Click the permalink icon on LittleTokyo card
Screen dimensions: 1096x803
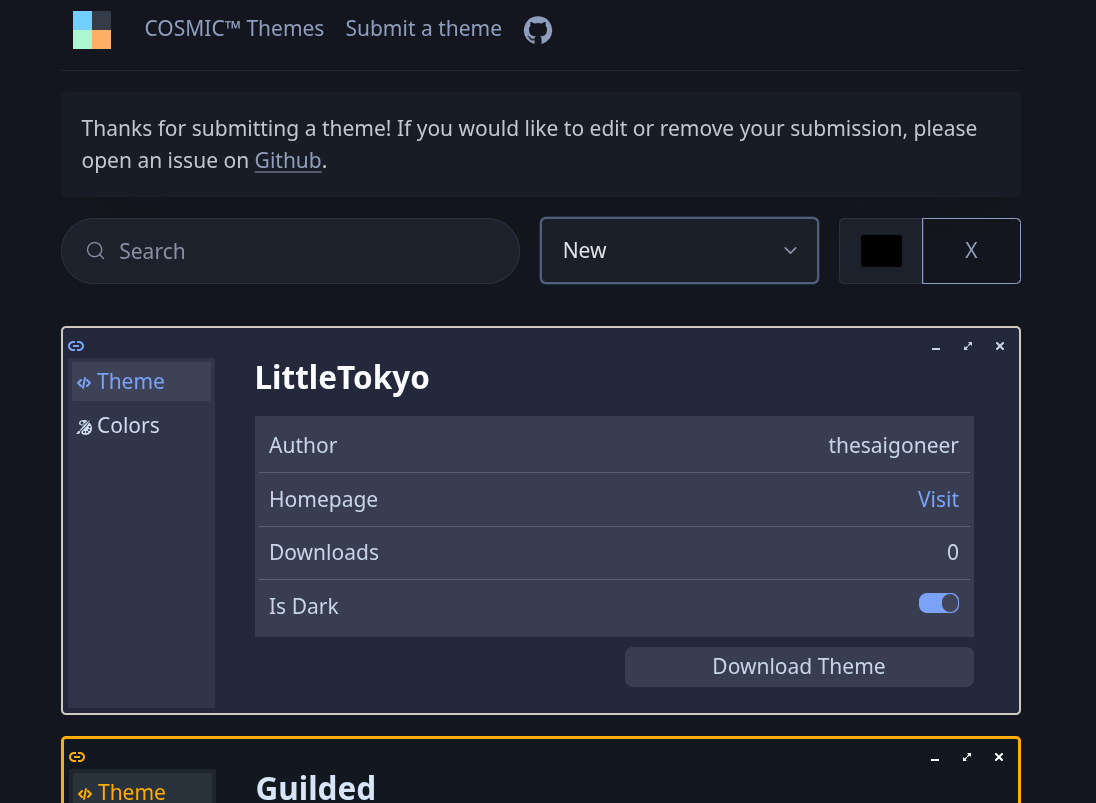tap(76, 346)
